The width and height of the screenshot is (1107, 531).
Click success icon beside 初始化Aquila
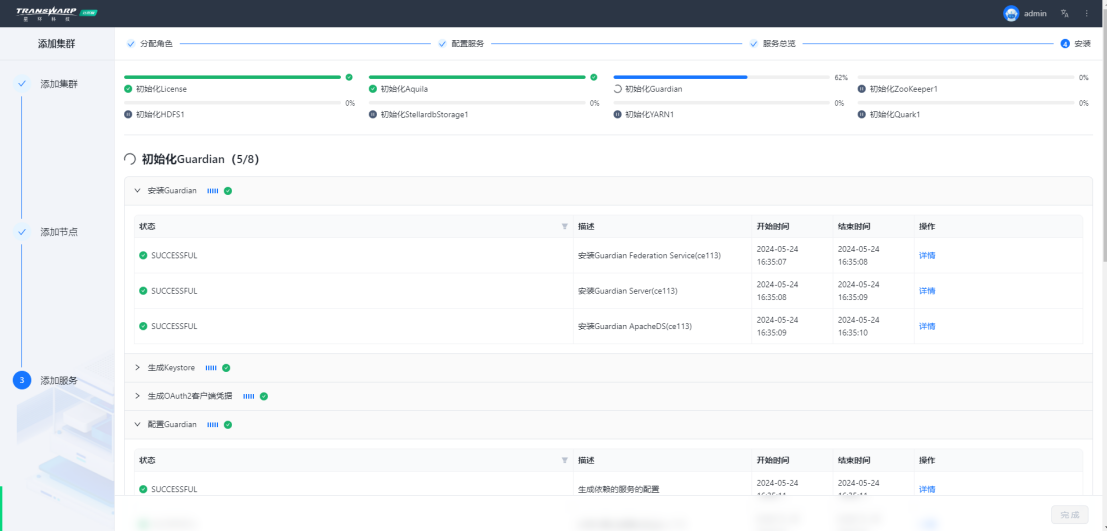[373, 89]
